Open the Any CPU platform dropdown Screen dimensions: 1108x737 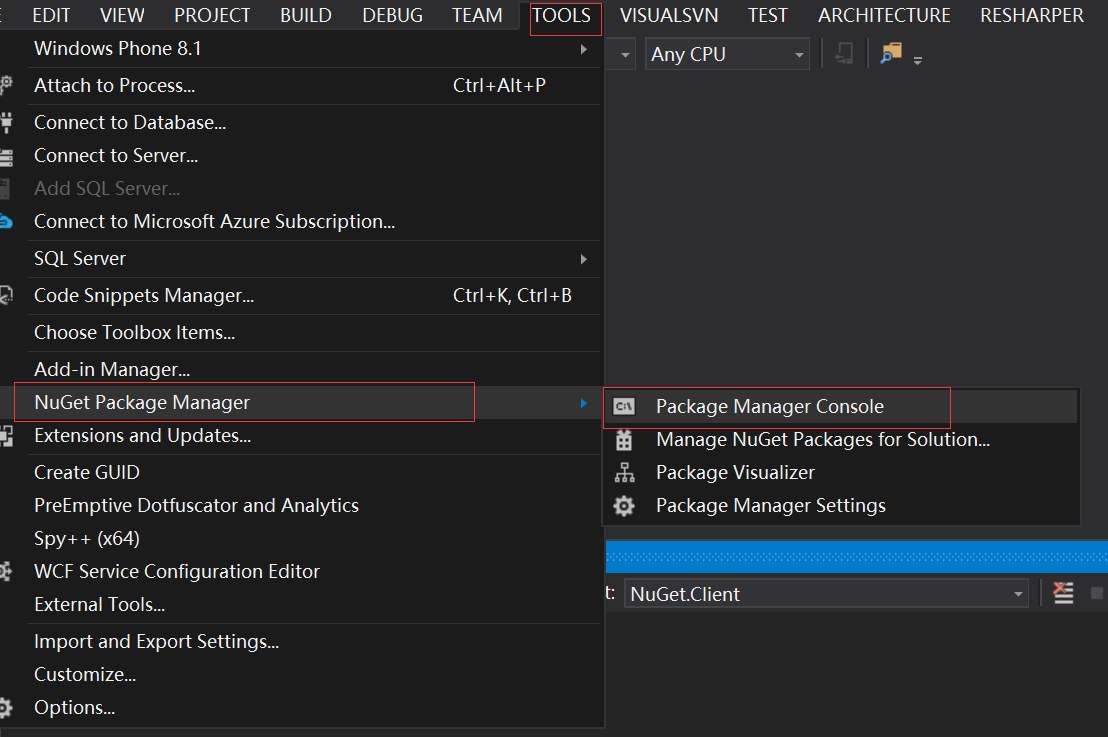[727, 54]
